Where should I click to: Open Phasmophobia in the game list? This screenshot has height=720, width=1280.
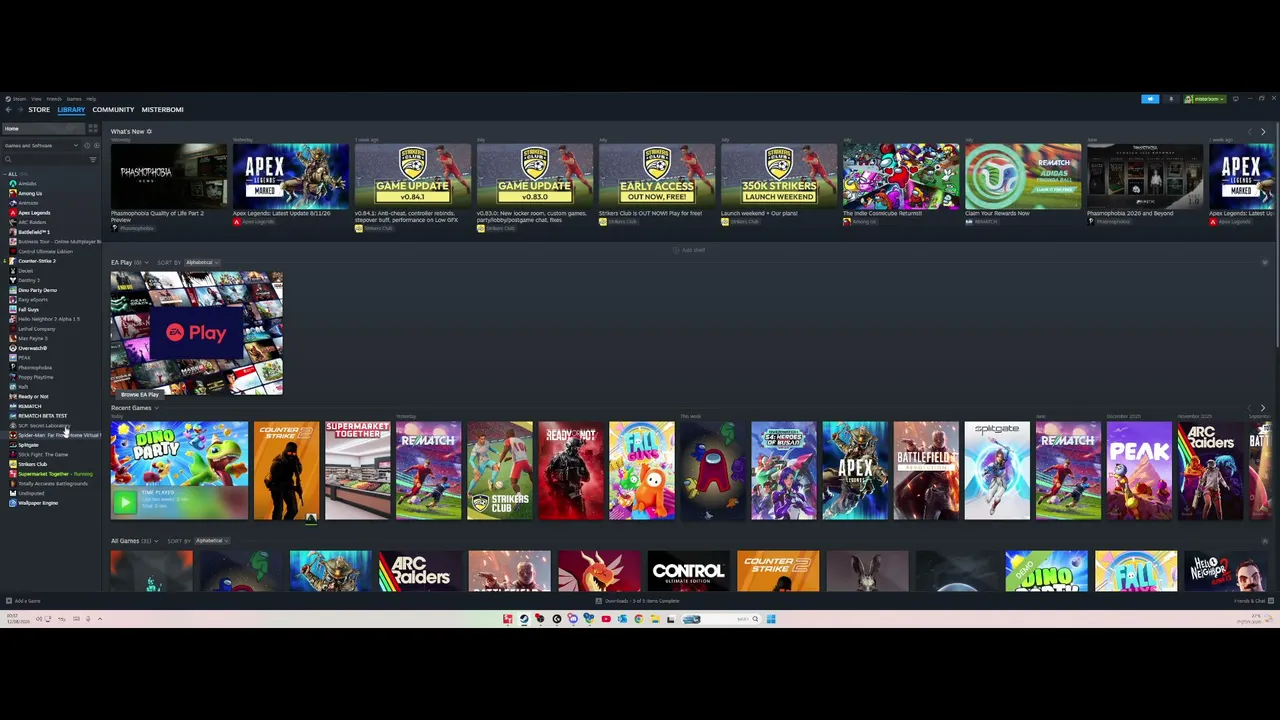pyautogui.click(x=33, y=367)
